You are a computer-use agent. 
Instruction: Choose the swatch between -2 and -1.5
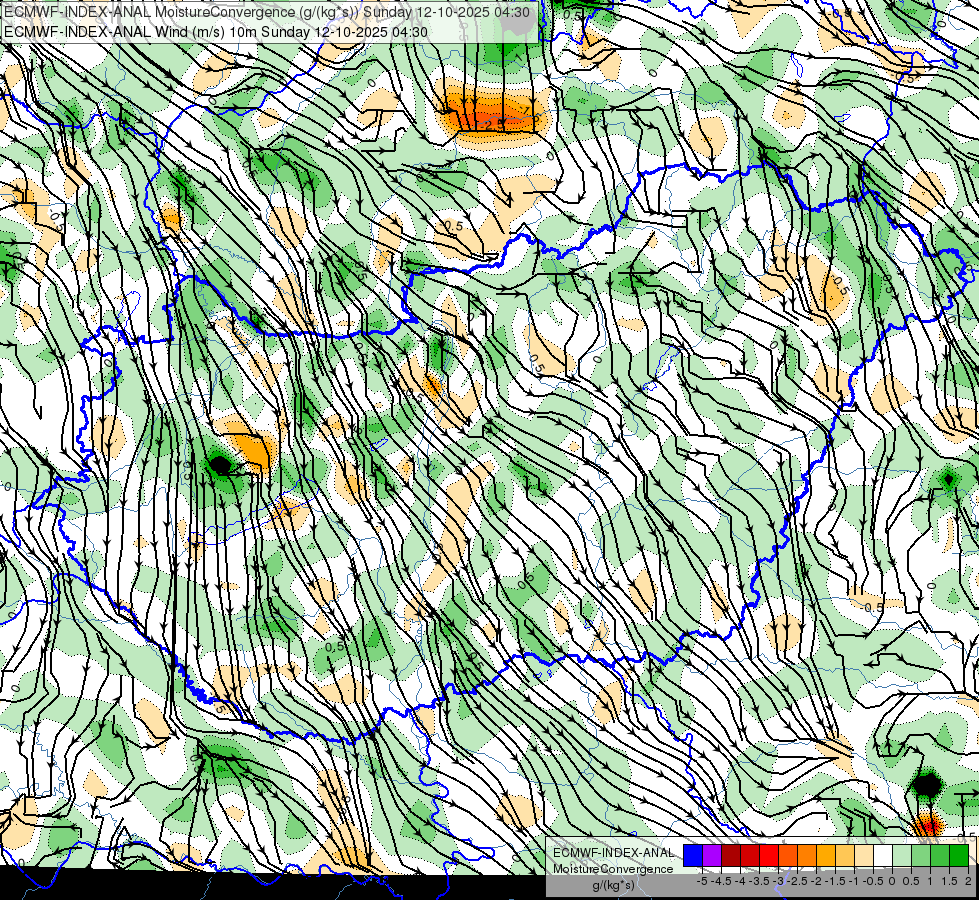click(x=826, y=856)
